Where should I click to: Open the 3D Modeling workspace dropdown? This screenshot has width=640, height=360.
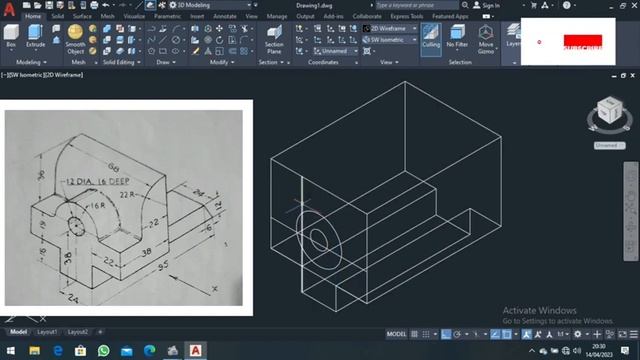(x=211, y=5)
